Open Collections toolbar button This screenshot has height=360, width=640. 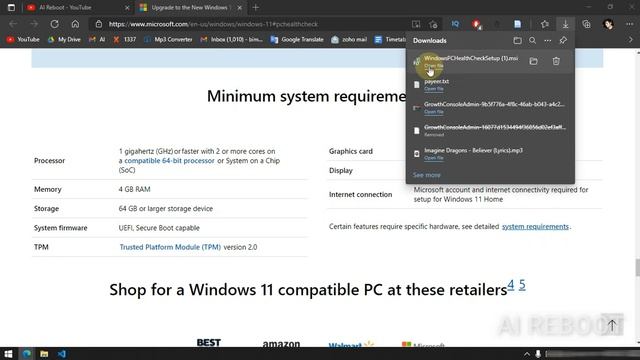[x=587, y=24]
